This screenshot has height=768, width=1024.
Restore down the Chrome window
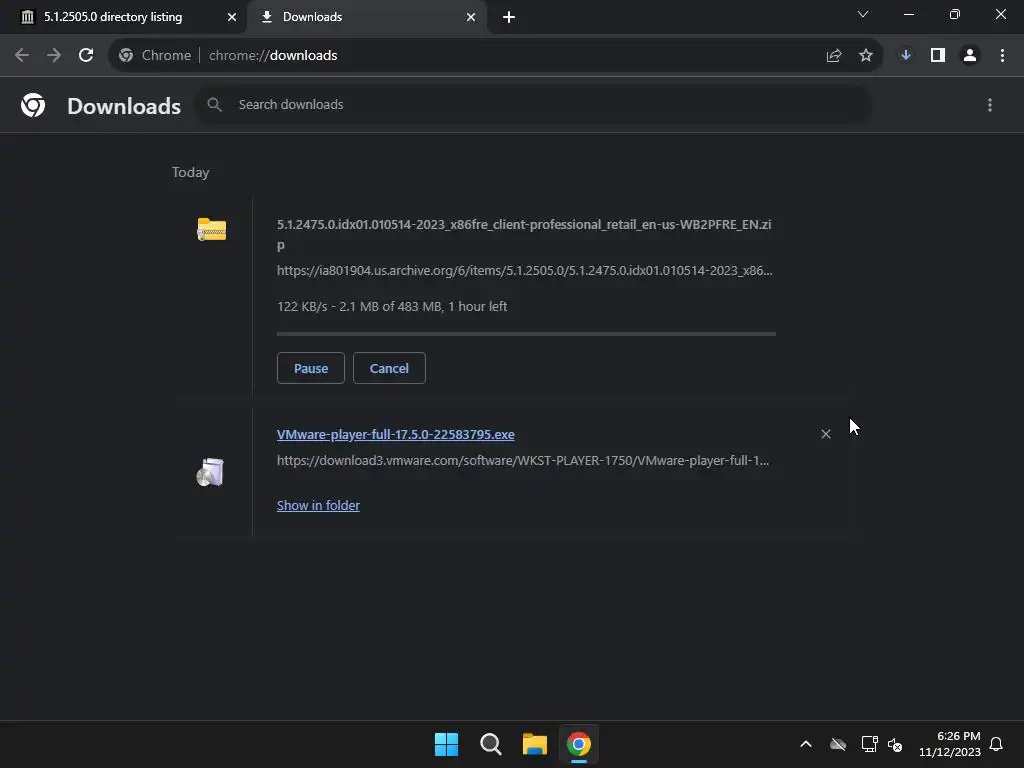(955, 14)
